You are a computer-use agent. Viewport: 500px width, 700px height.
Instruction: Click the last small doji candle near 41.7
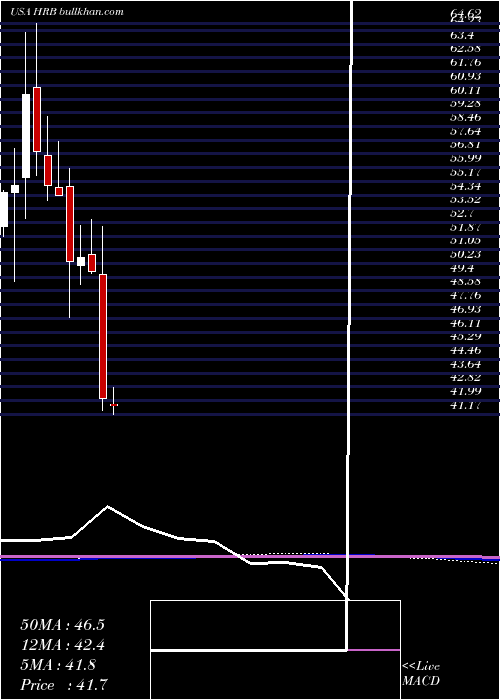pos(113,404)
